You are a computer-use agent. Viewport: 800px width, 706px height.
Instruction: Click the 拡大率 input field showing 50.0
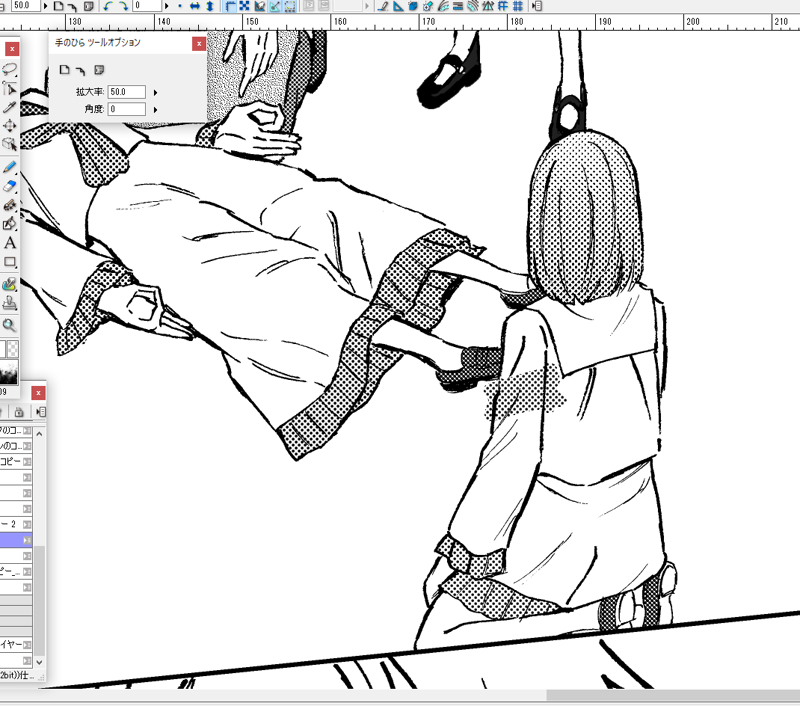[x=127, y=92]
